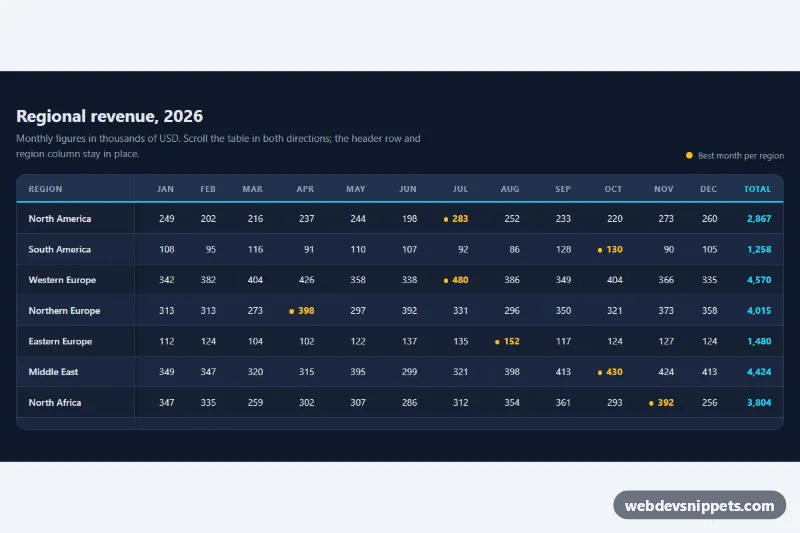Click South America August value 86
Screen dimensions: 800x533
coord(514,249)
